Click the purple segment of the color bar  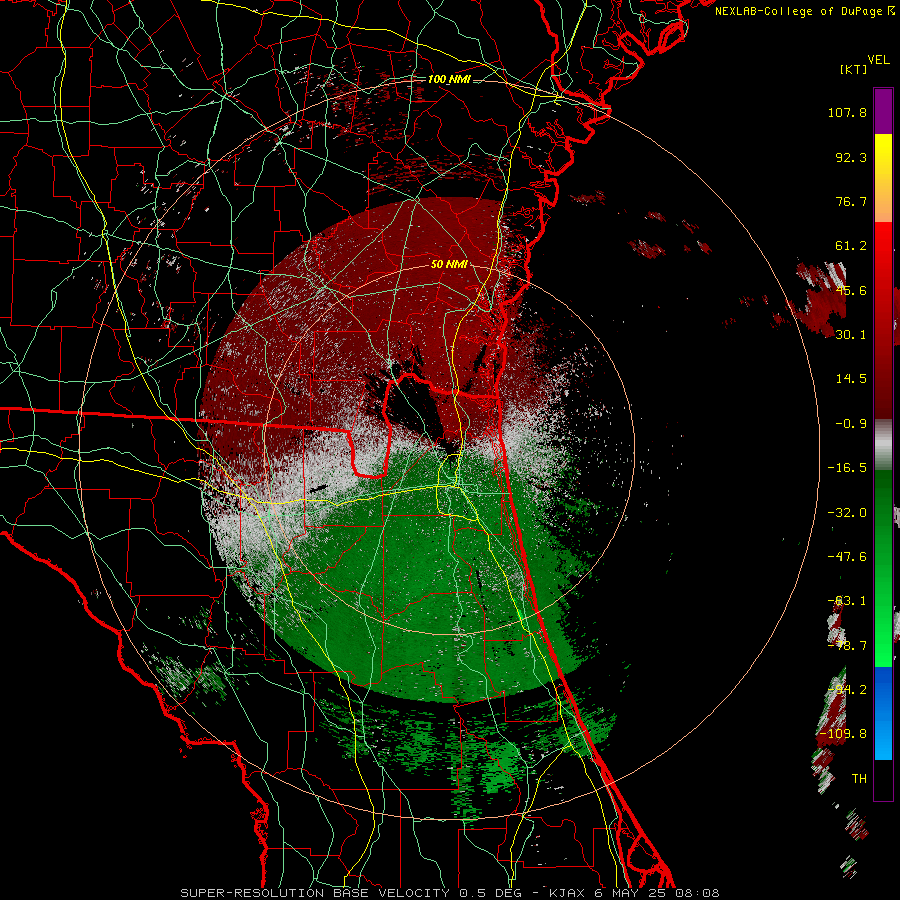pos(883,111)
